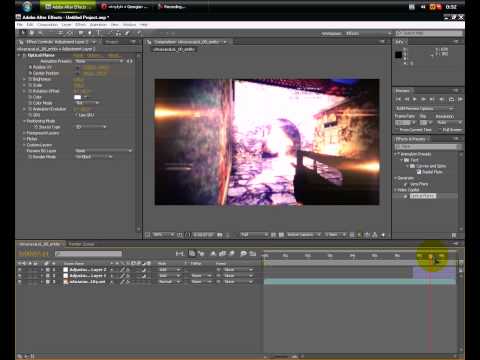Create new bin in Effects & Presets
This screenshot has width=480, height=360.
454,235
